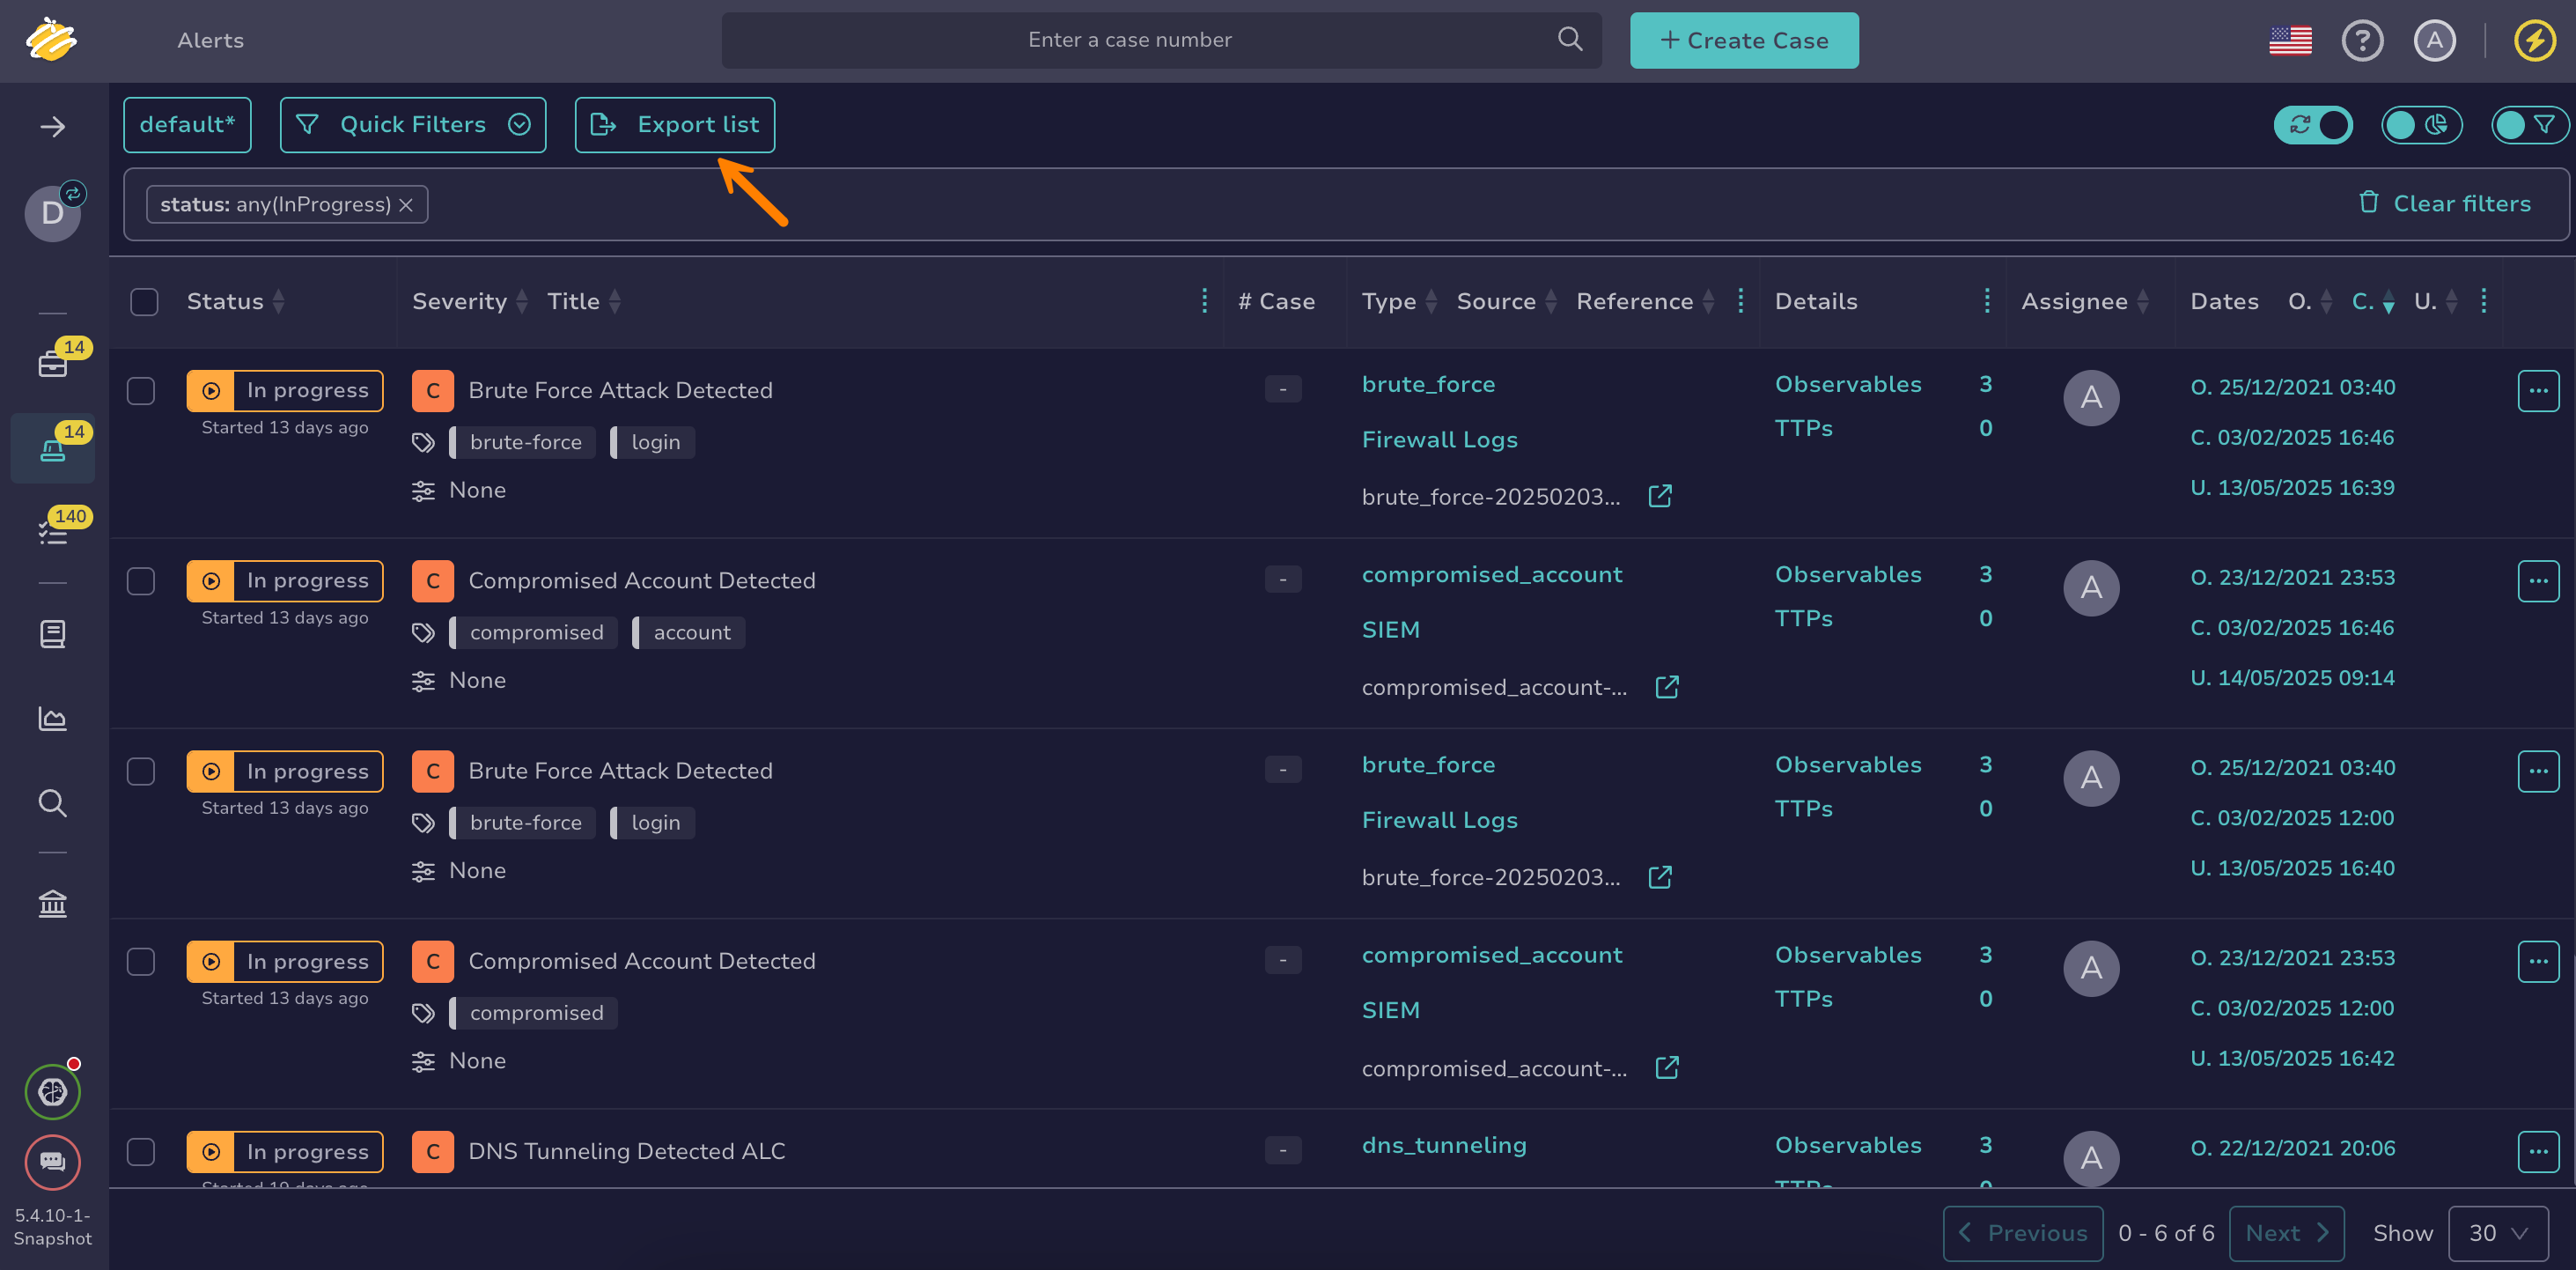This screenshot has width=2576, height=1270.
Task: Open the chat bubble icon in the sidebar
Action: pyautogui.click(x=53, y=1162)
